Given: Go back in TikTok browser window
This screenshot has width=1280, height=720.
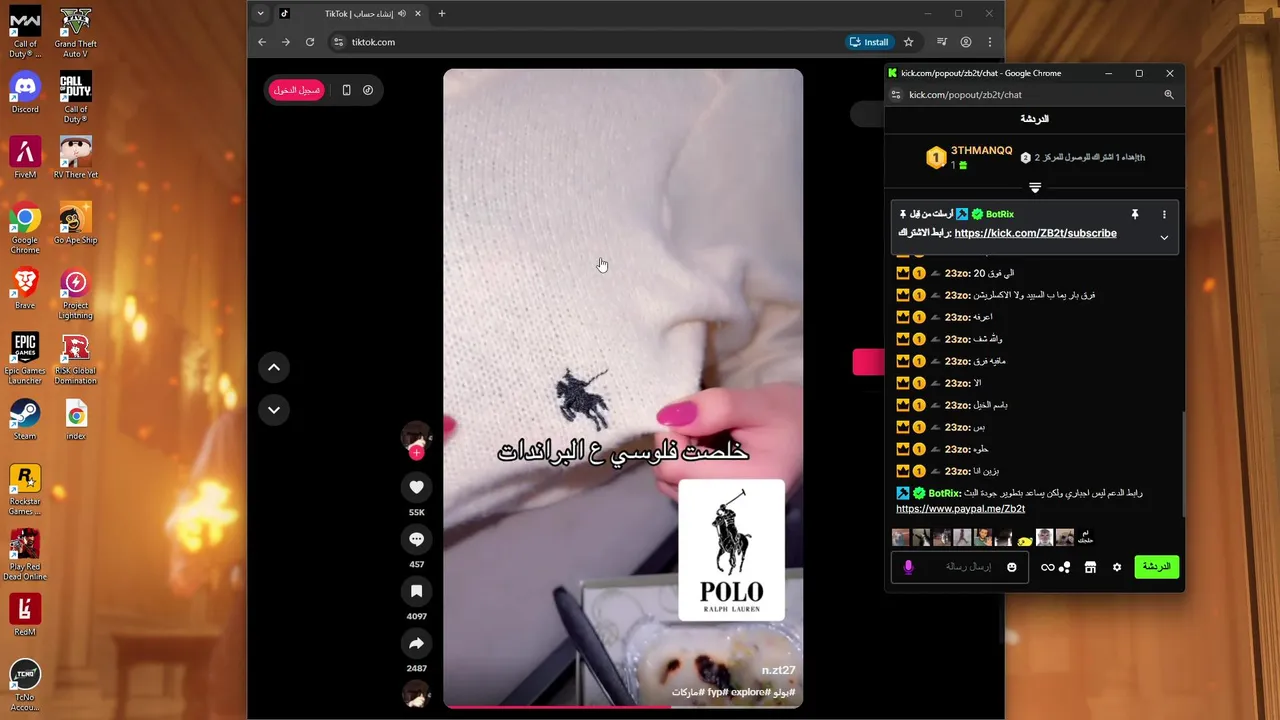Looking at the screenshot, I should click(x=262, y=42).
